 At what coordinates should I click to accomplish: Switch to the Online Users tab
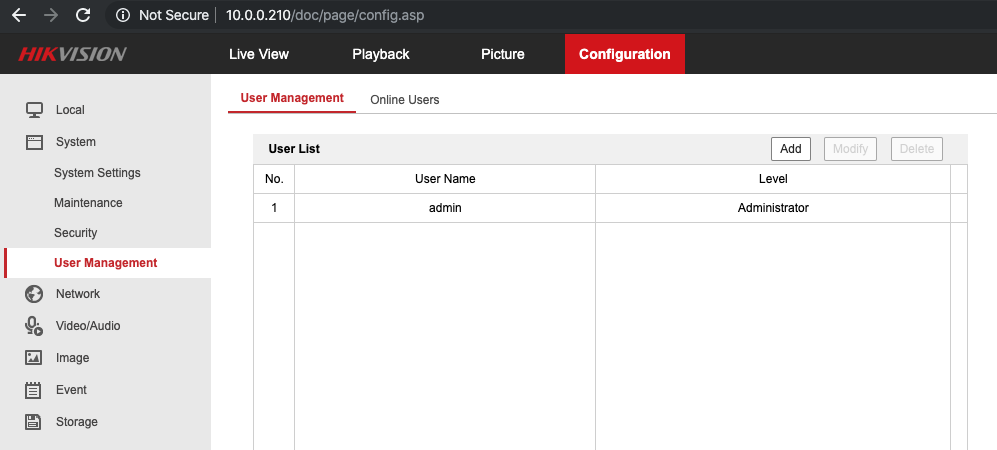404,100
